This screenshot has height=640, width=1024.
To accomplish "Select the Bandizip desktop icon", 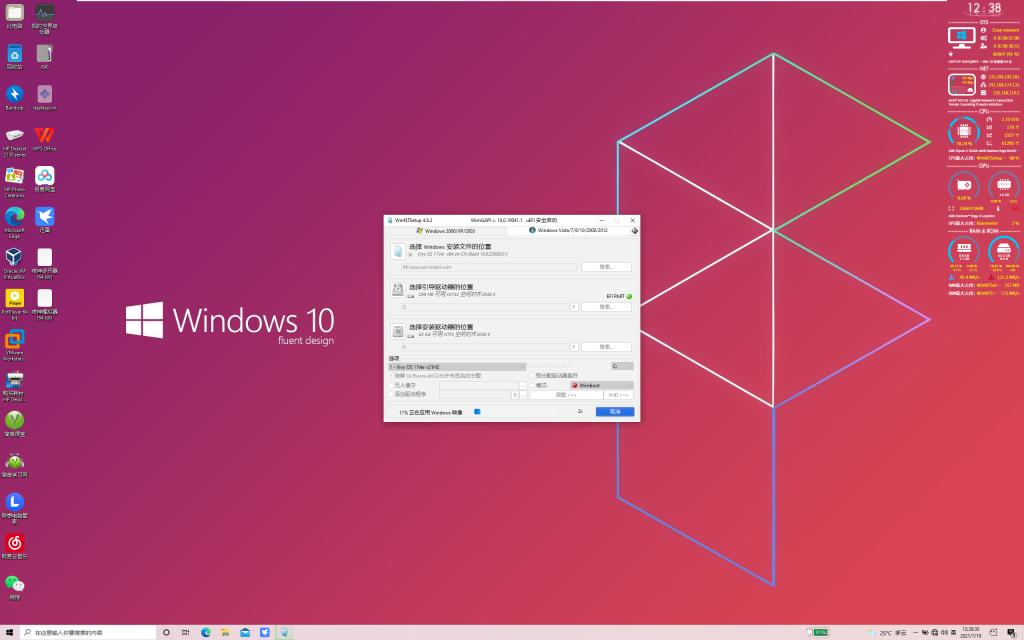I will coord(14,97).
